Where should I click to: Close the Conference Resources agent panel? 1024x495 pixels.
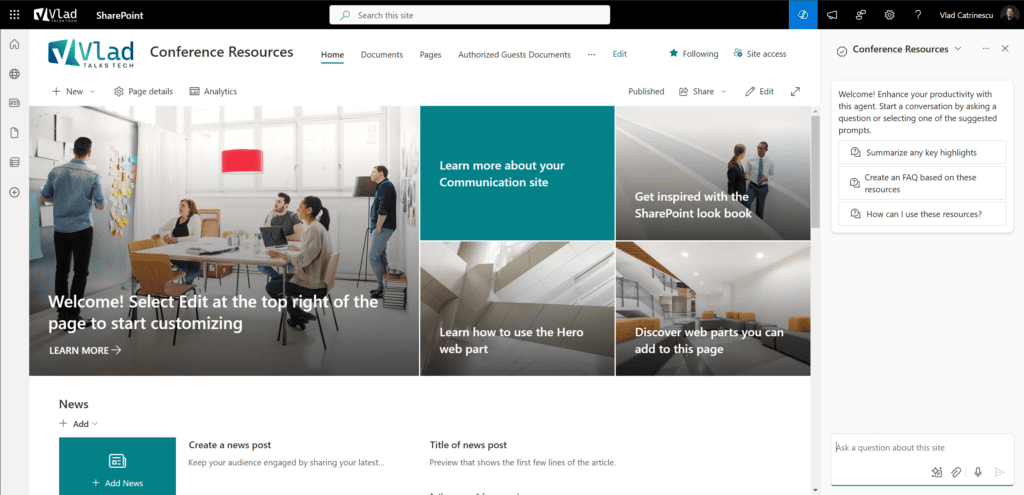coord(1005,49)
